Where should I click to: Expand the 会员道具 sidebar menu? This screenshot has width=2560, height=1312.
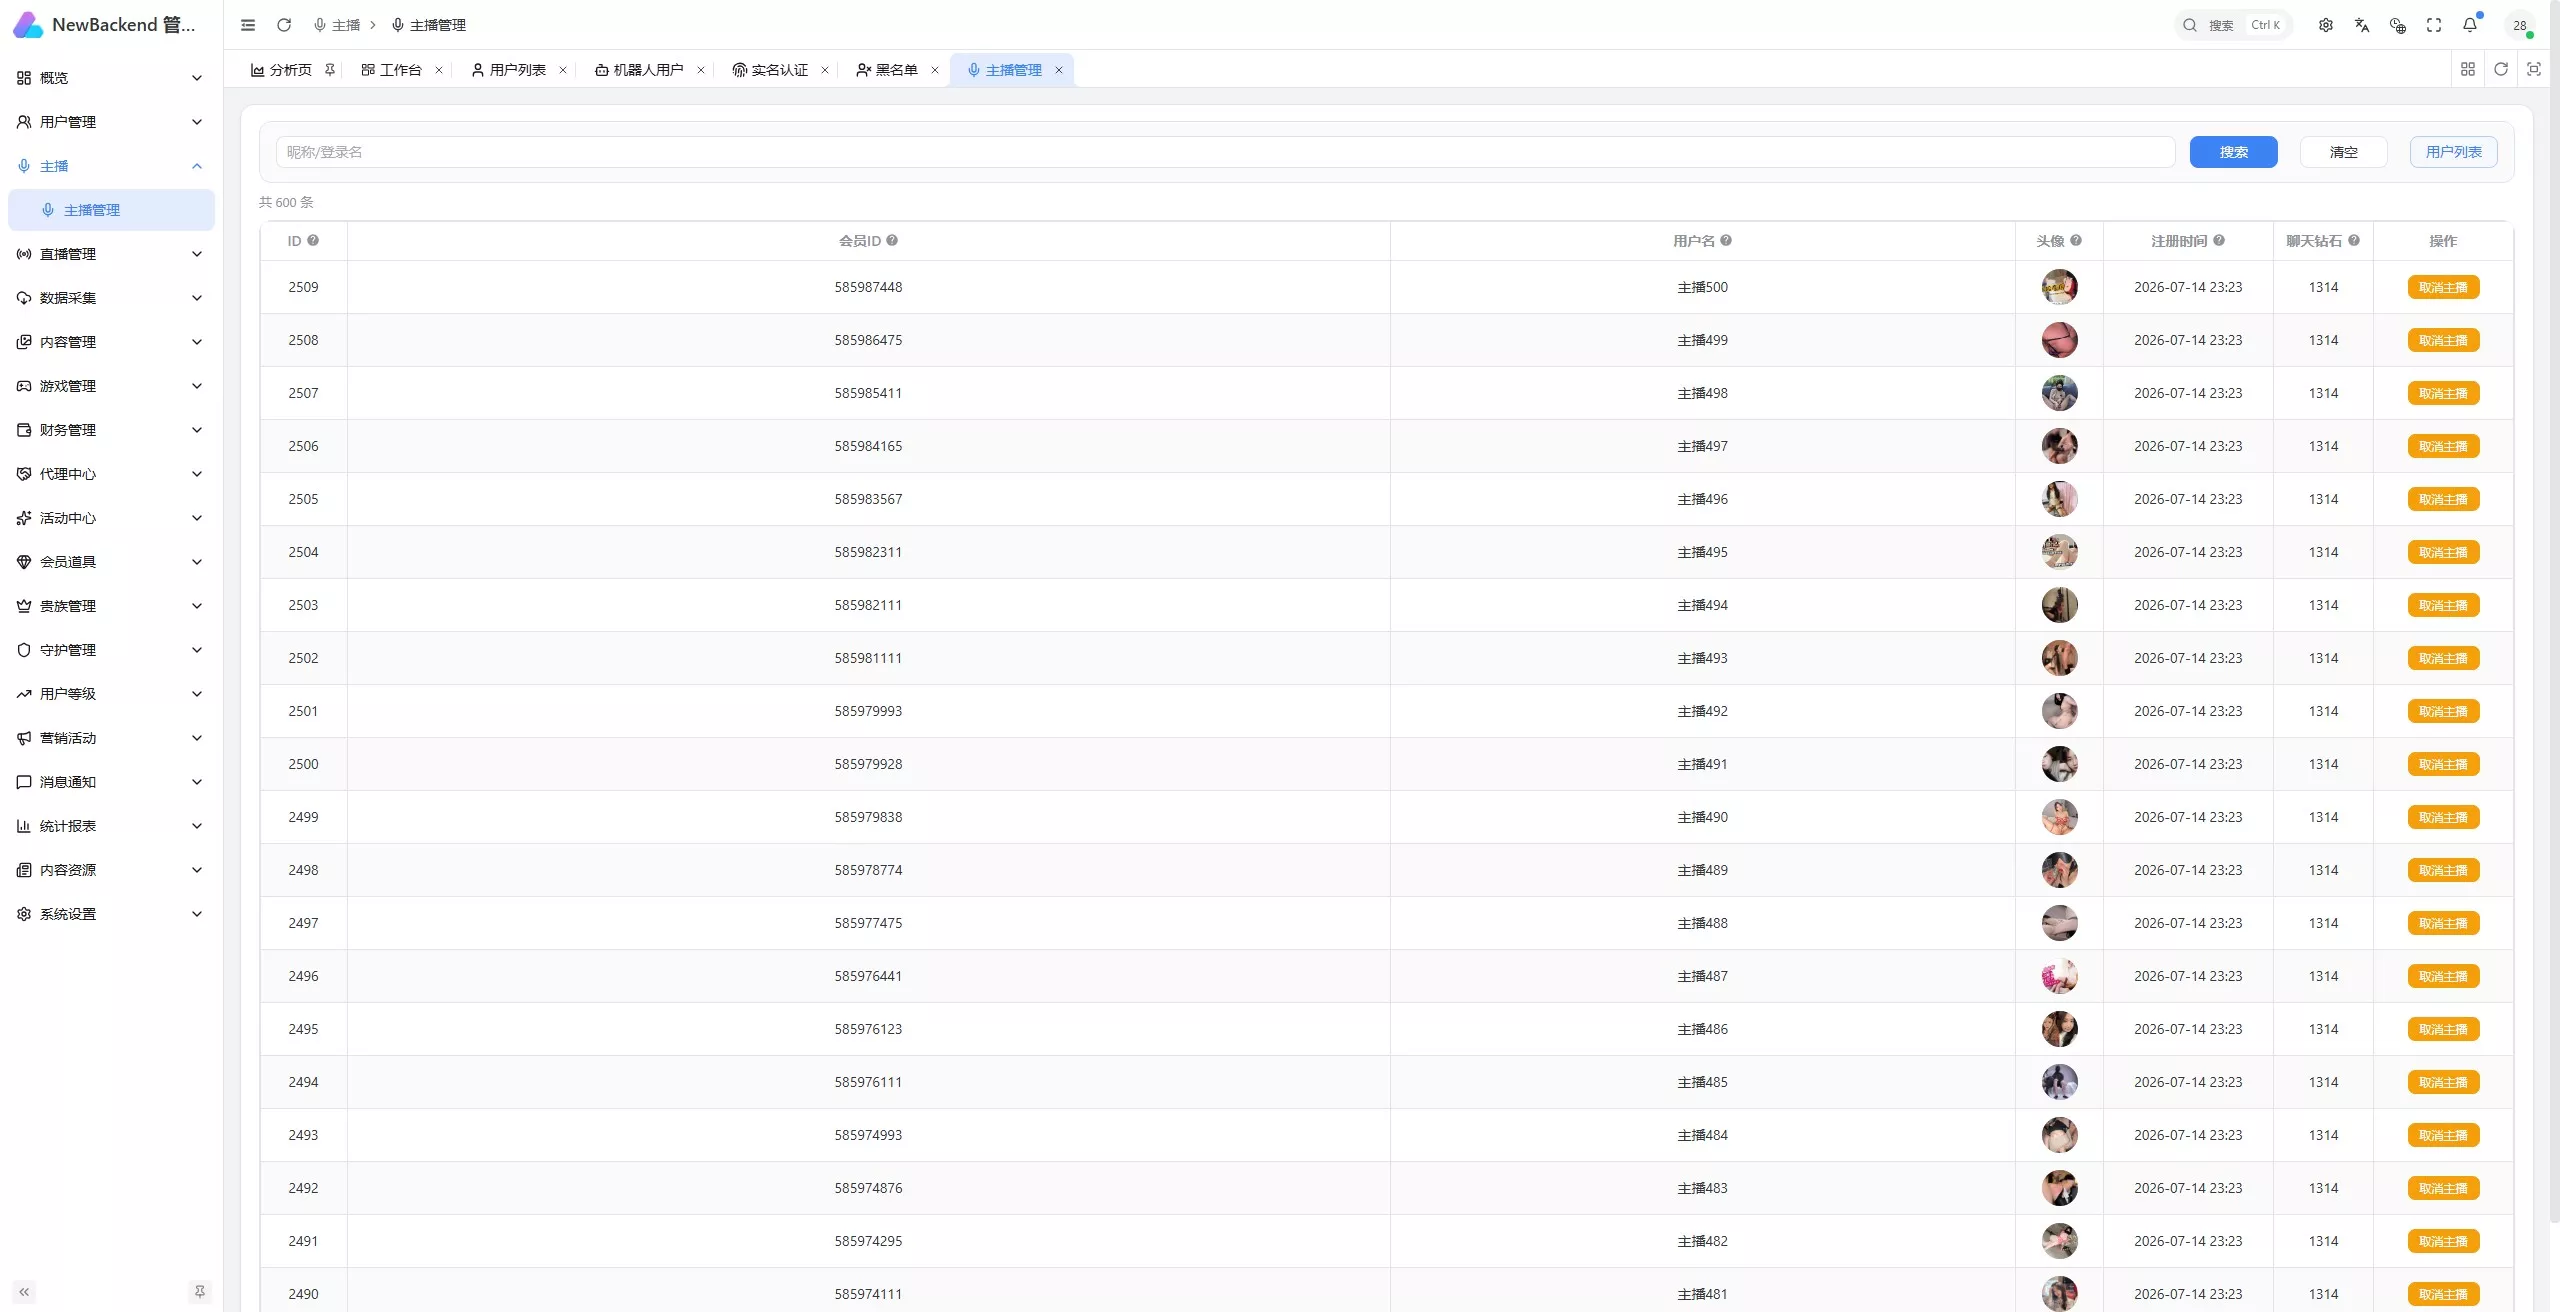coord(111,562)
